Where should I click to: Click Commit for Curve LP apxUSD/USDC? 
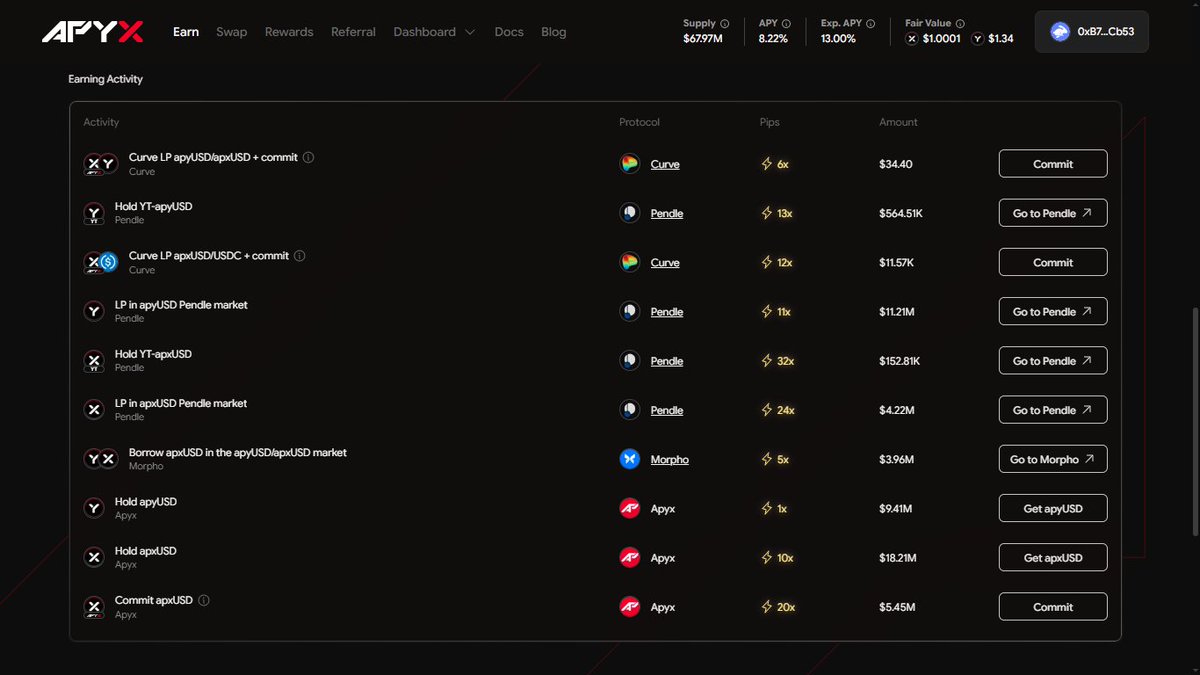1053,262
